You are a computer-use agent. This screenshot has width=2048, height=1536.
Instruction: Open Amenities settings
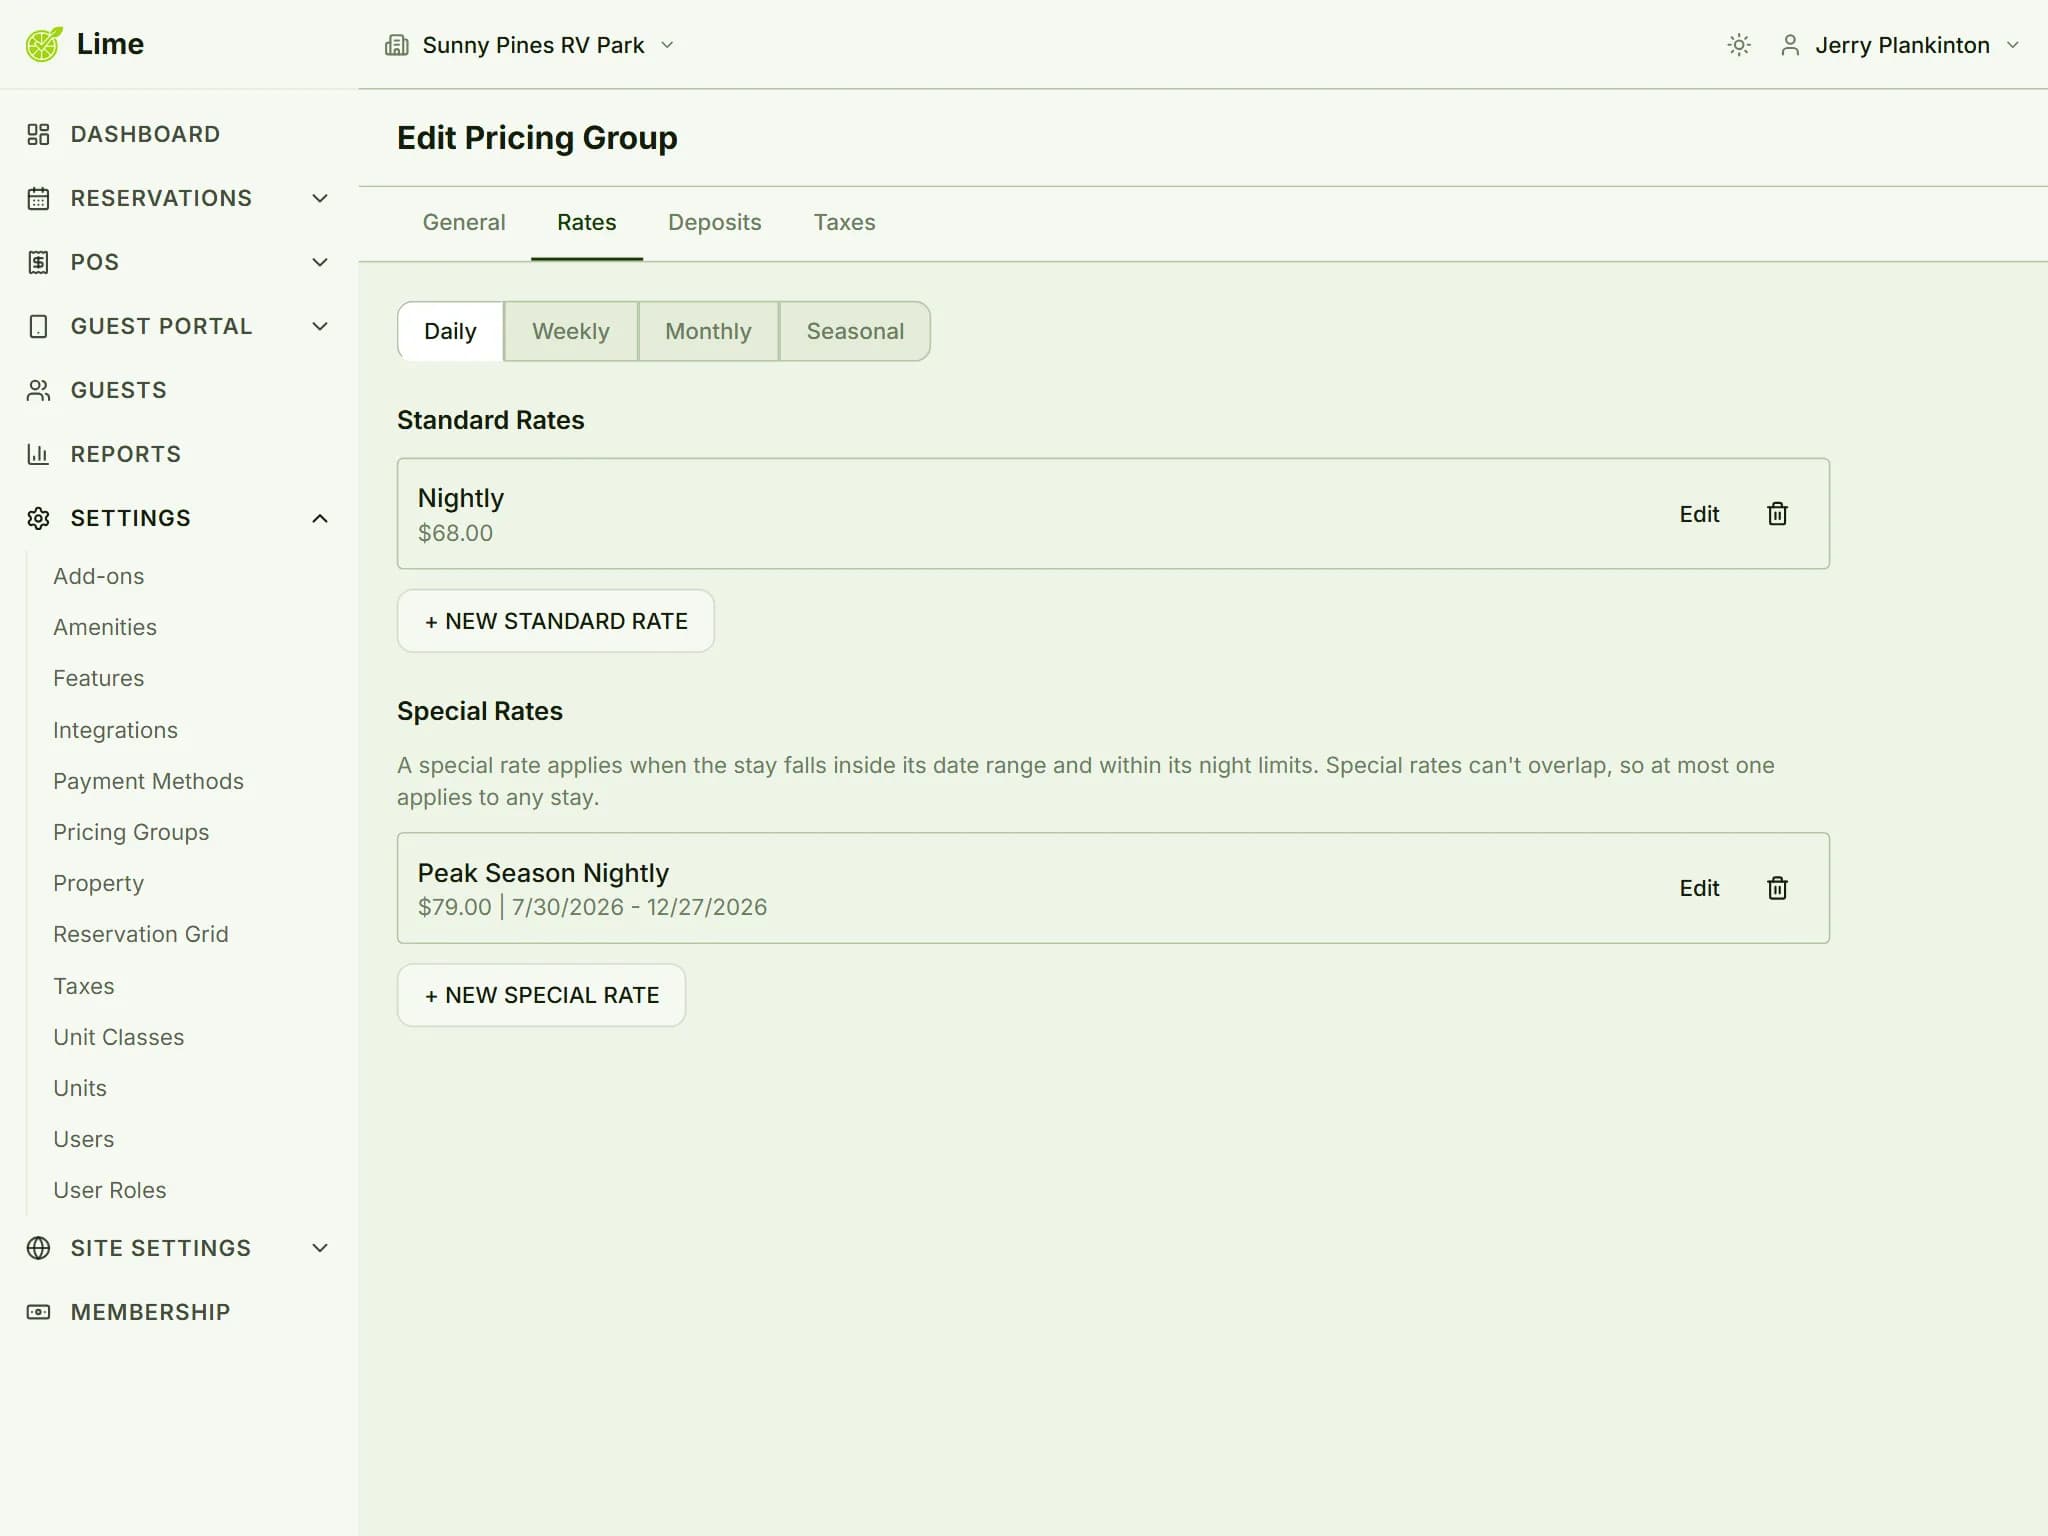click(x=105, y=627)
